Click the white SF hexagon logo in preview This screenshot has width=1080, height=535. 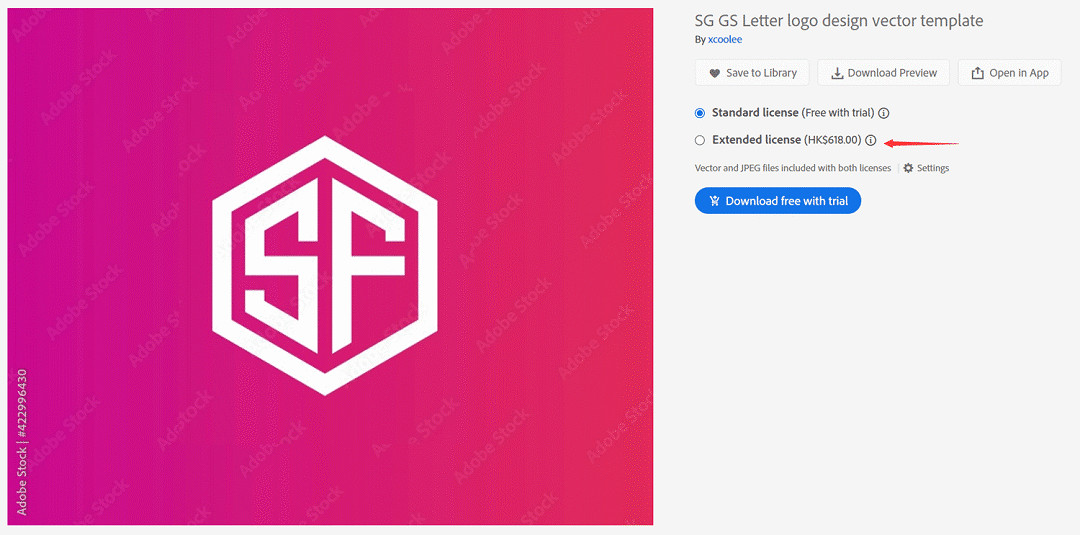[x=325, y=266]
